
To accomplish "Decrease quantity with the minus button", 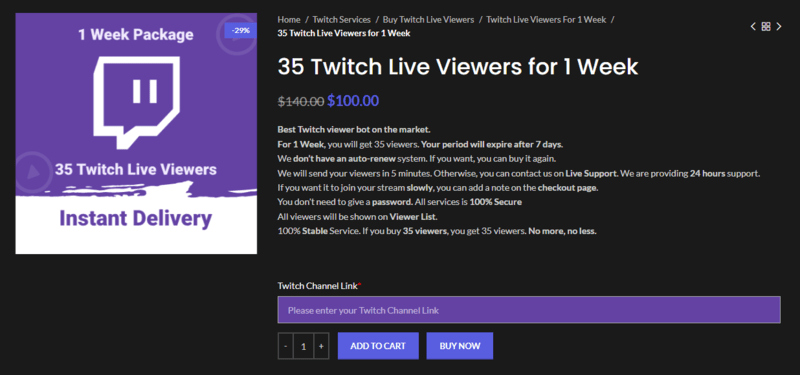I will click(x=285, y=346).
